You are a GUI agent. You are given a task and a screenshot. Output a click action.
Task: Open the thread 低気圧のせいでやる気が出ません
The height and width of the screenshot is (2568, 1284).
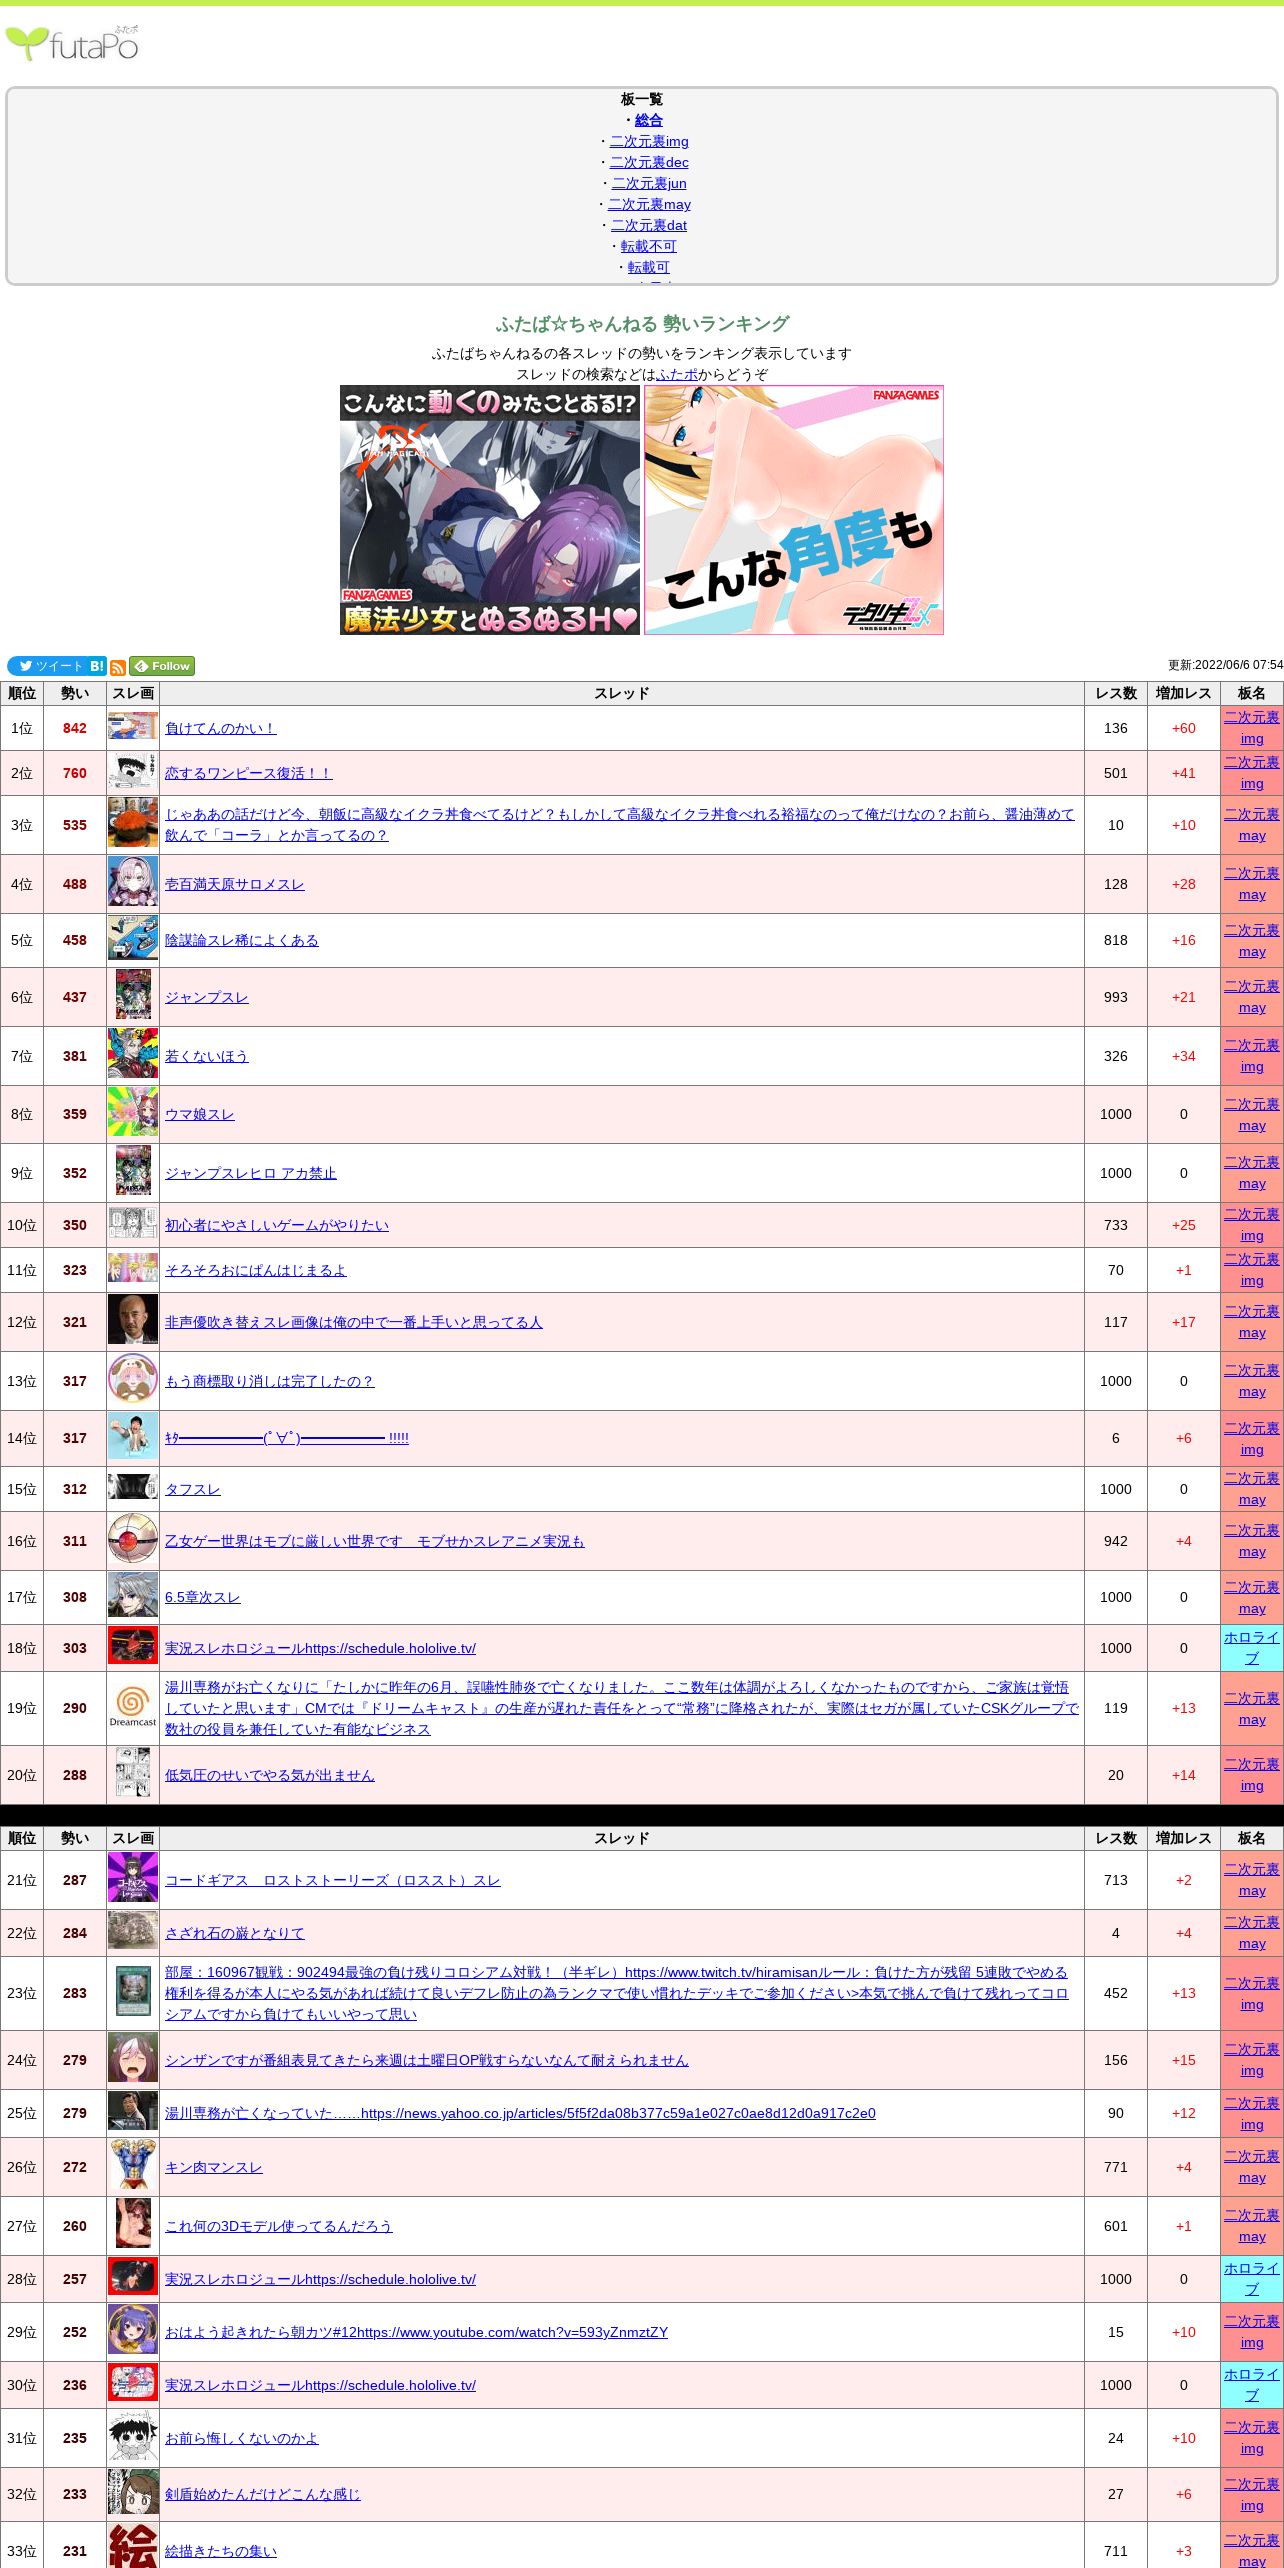point(269,1775)
